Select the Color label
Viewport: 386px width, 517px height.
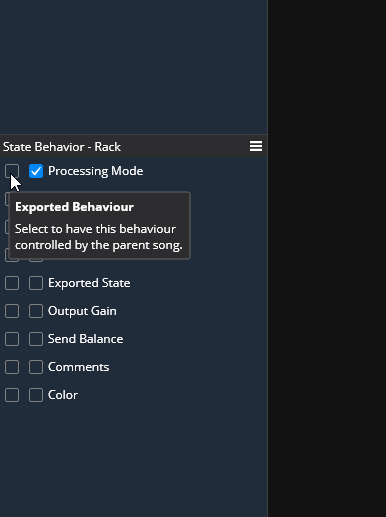(x=63, y=395)
